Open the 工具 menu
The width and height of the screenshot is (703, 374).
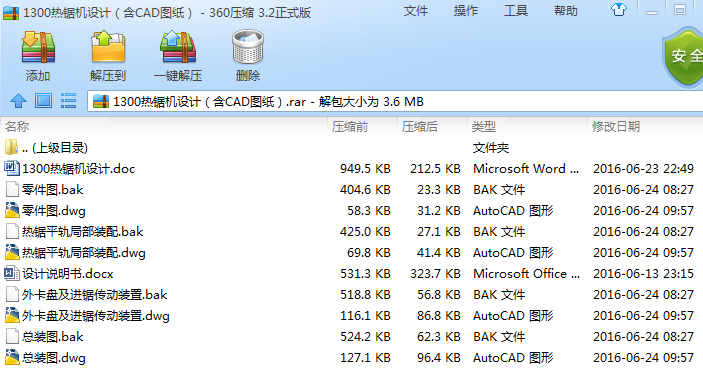point(516,11)
